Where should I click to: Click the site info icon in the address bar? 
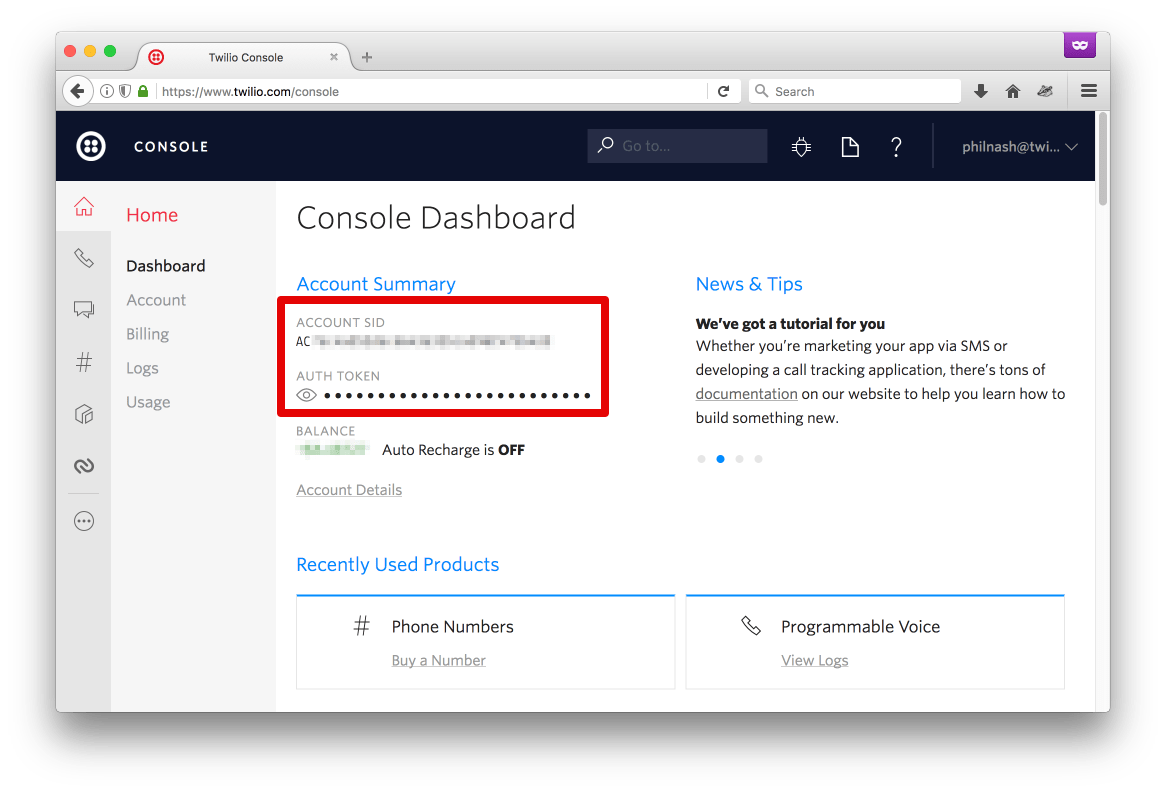coord(107,91)
